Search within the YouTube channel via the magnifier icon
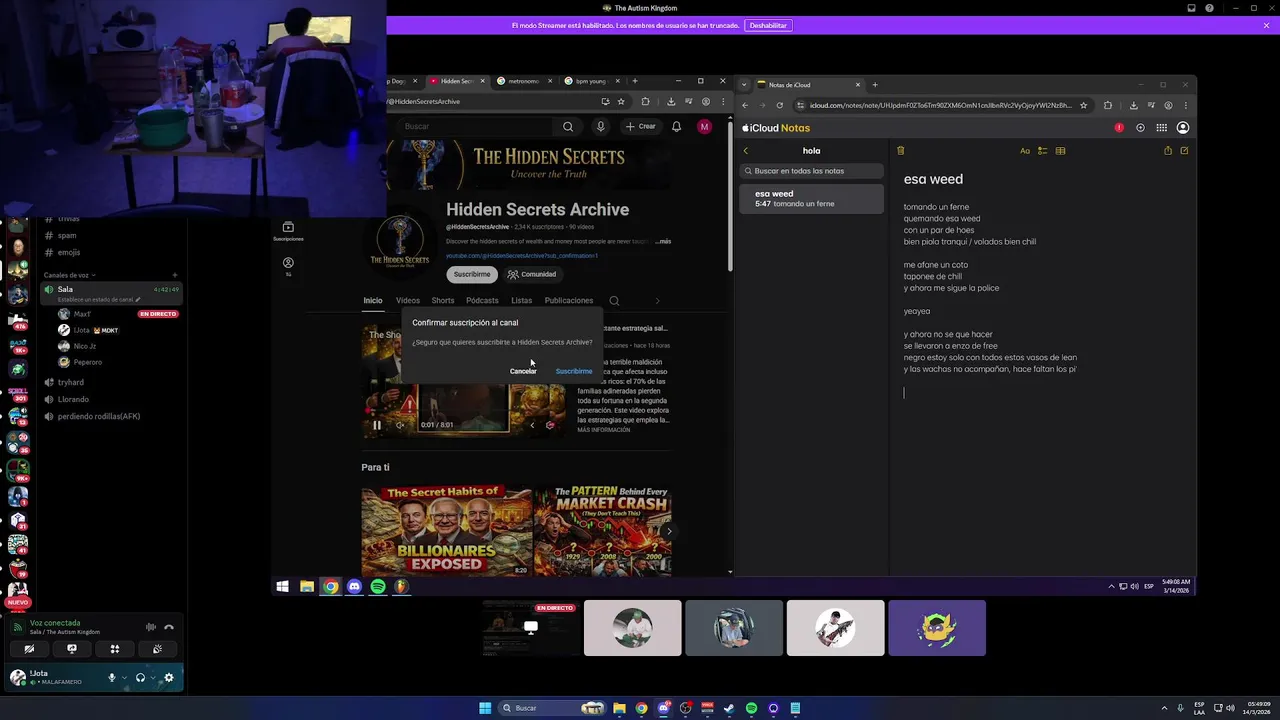Image resolution: width=1280 pixels, height=720 pixels. pyautogui.click(x=614, y=300)
